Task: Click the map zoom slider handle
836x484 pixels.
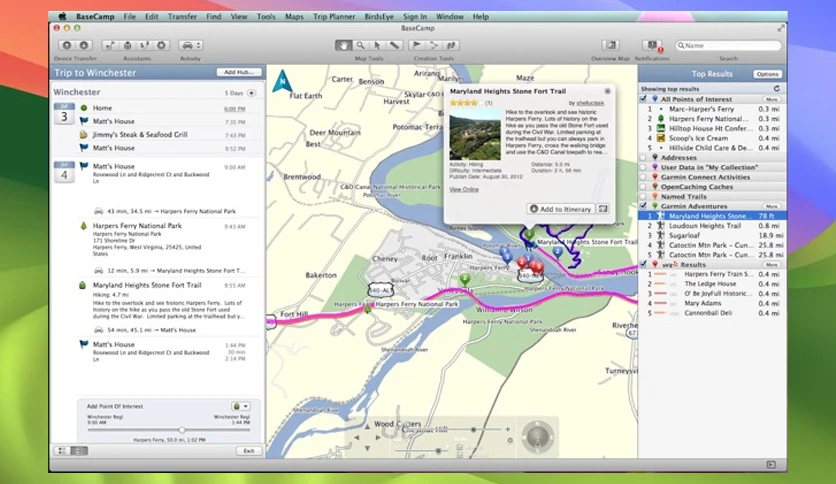Action: [473, 430]
